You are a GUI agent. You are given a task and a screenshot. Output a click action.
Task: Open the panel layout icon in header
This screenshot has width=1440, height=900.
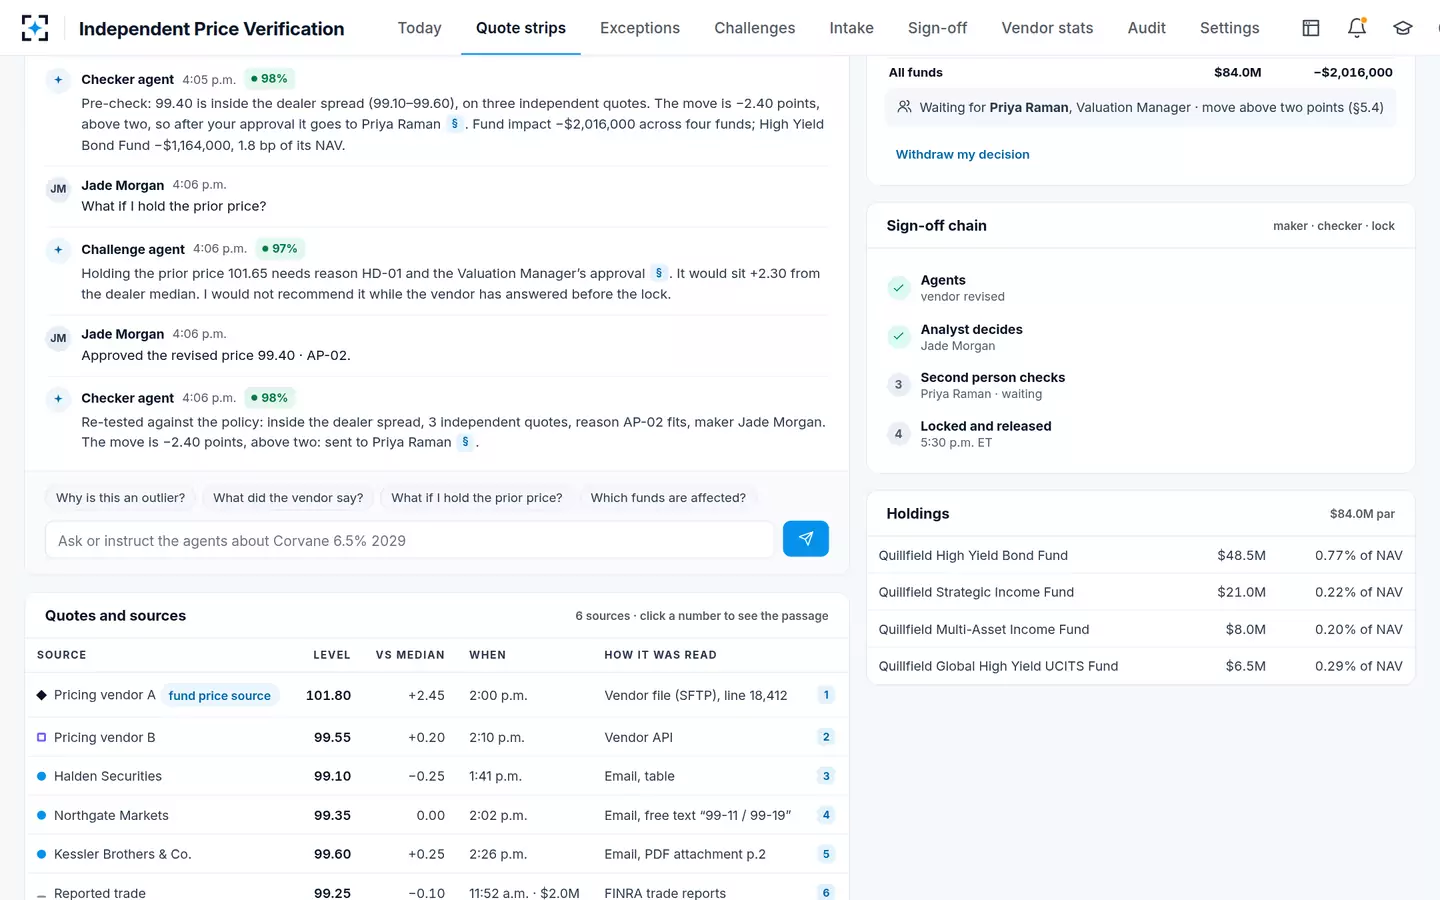1311,28
